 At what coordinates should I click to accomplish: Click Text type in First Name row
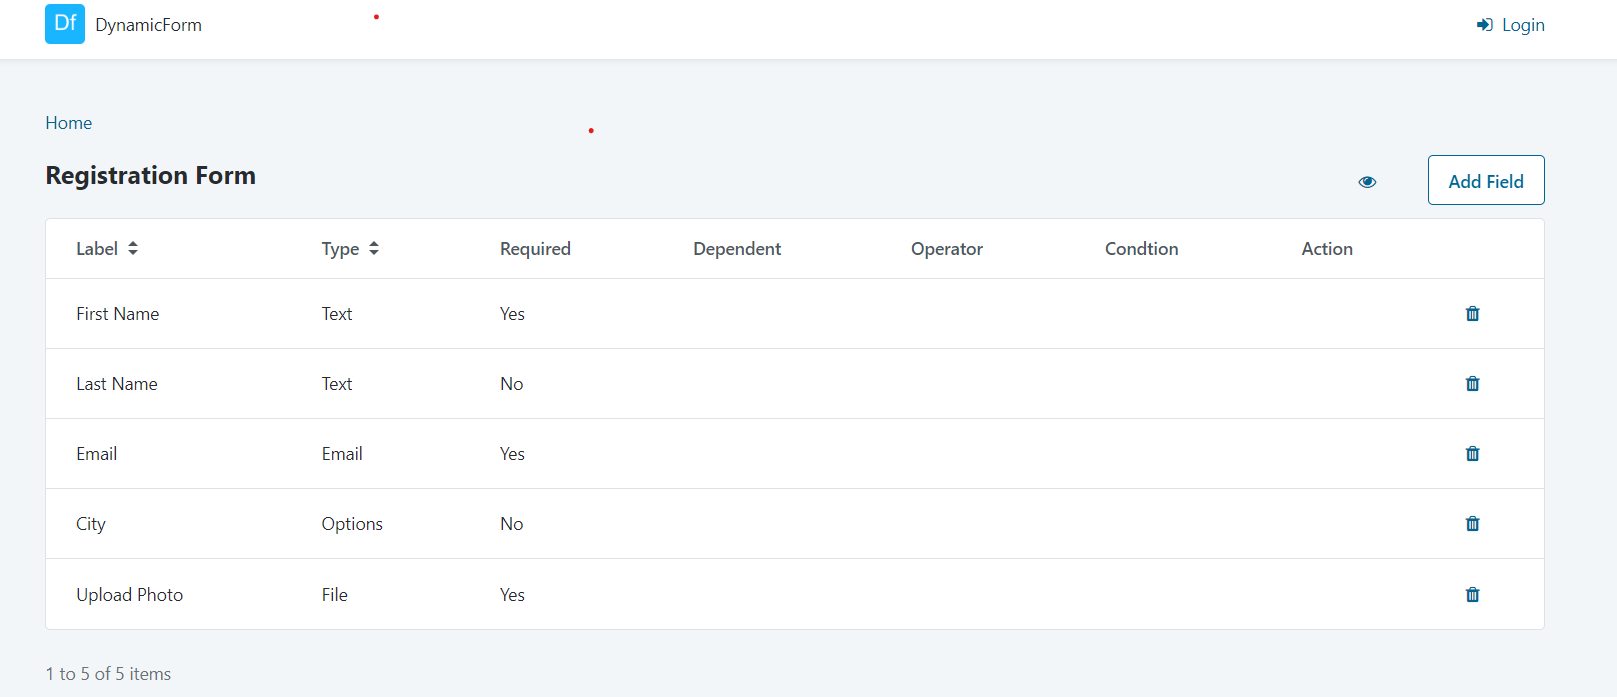click(337, 314)
